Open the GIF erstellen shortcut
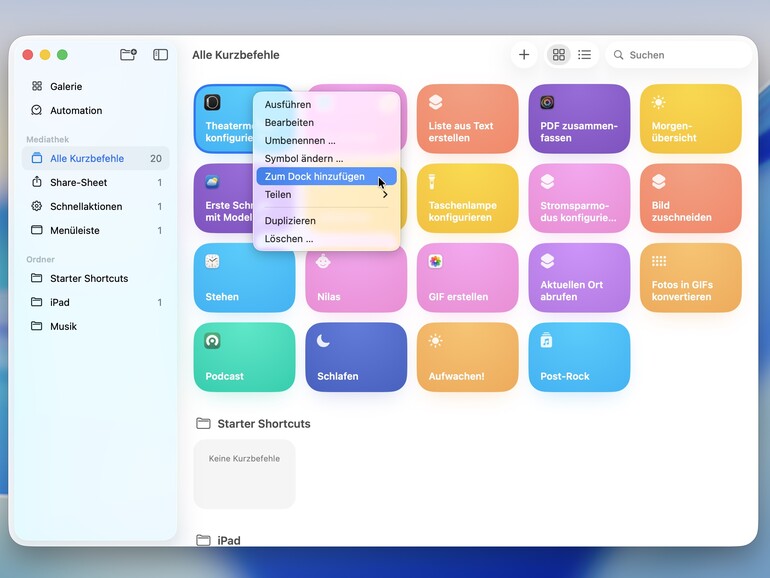Viewport: 770px width, 578px height. 468,278
